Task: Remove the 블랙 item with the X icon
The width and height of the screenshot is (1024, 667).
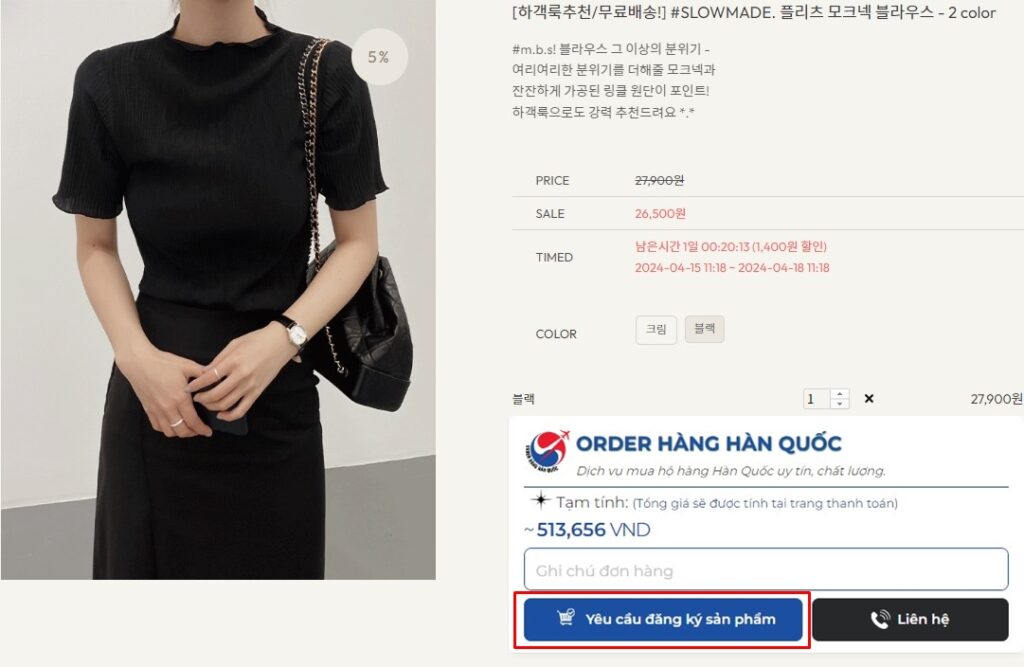Action: pos(869,399)
